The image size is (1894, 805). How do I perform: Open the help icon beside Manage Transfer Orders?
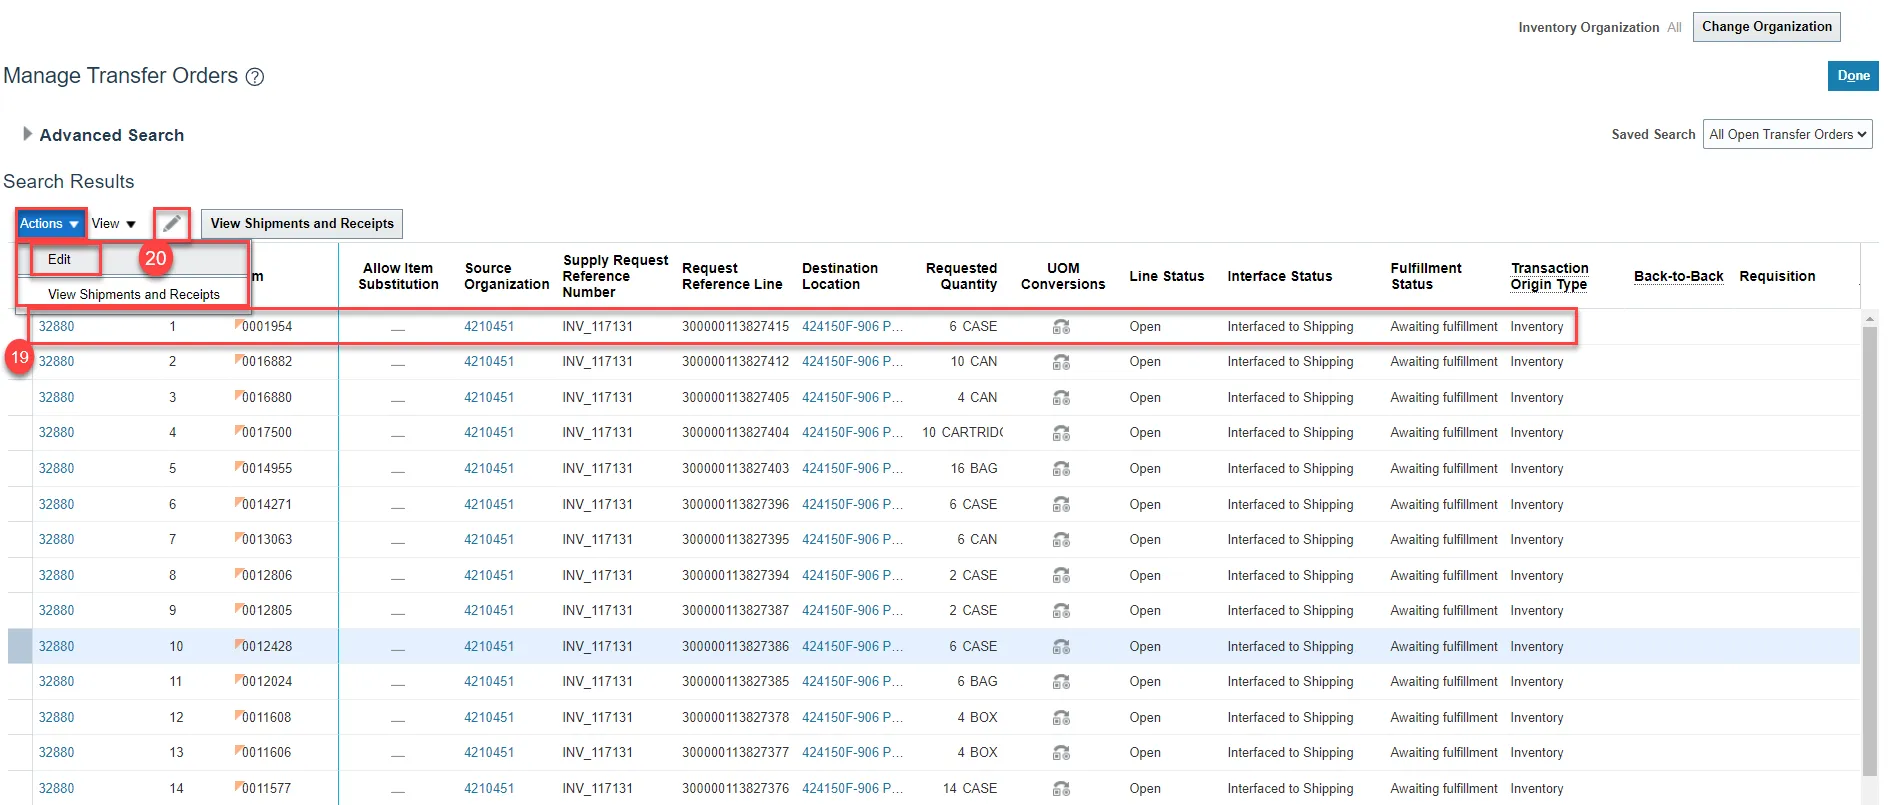click(255, 77)
